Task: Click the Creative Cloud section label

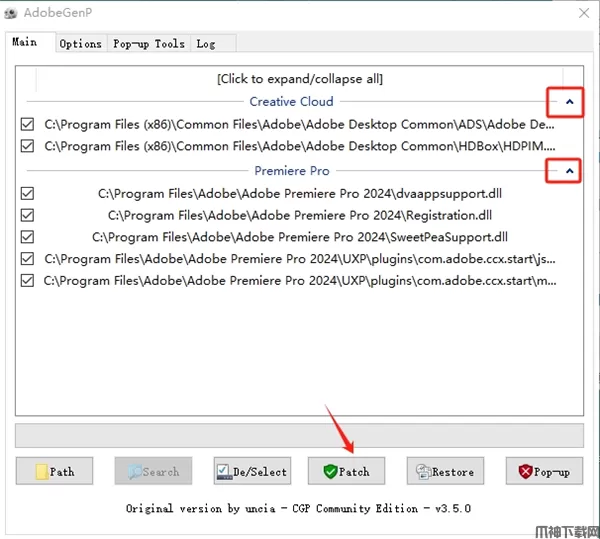Action: (291, 102)
